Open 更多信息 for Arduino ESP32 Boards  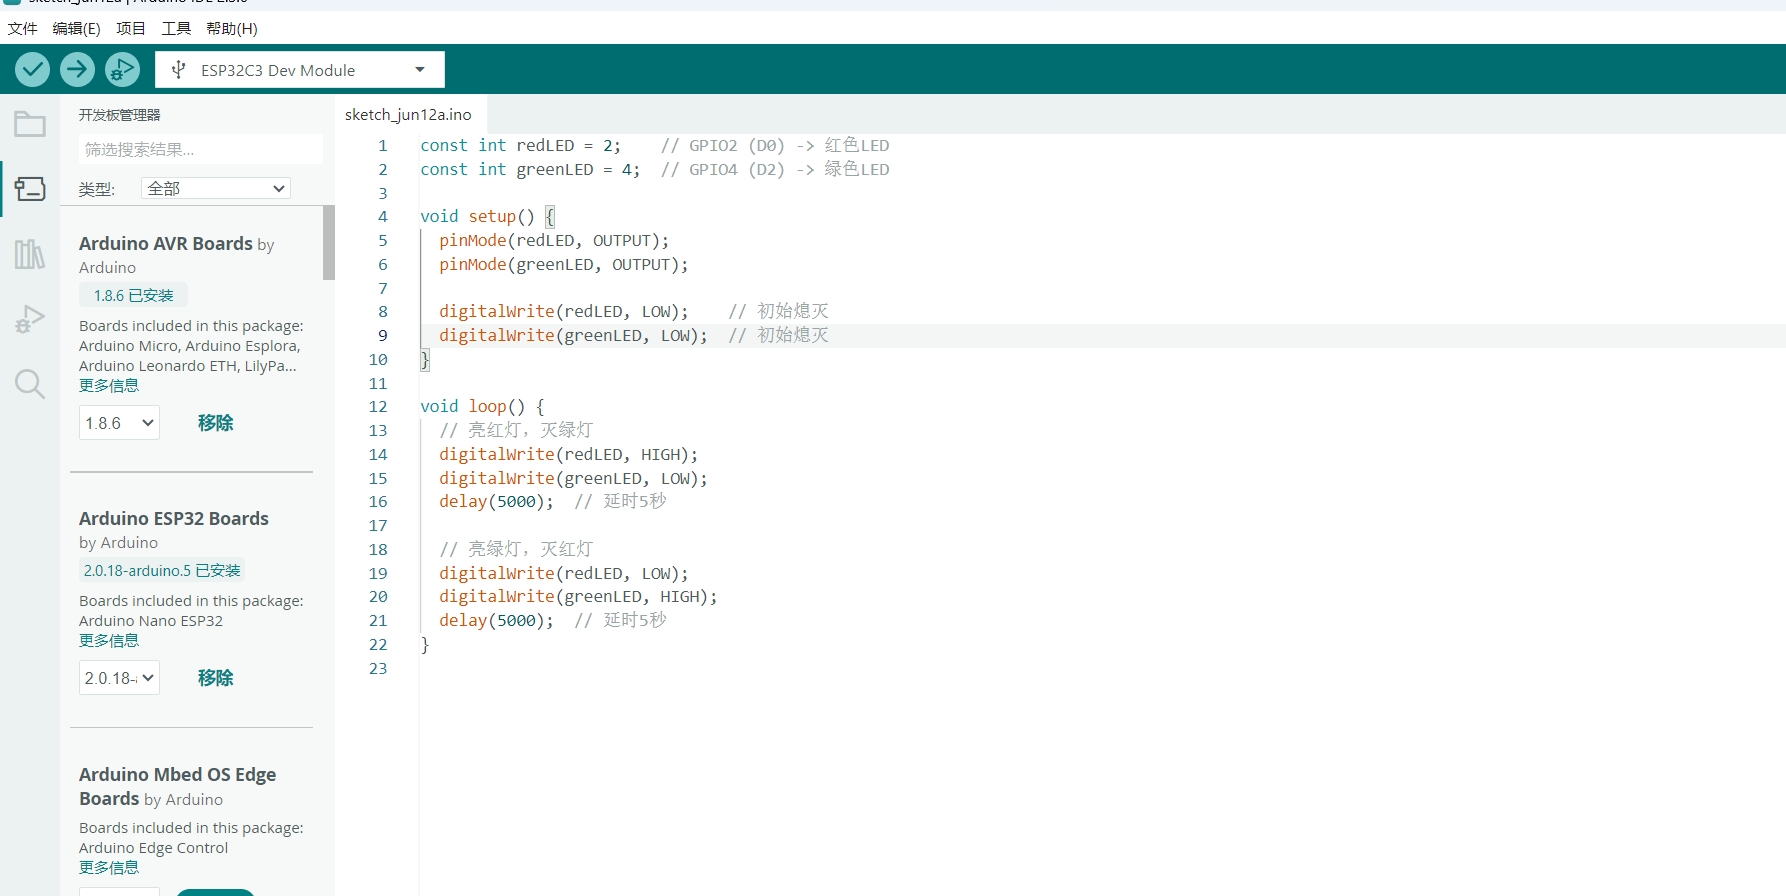pyautogui.click(x=109, y=641)
